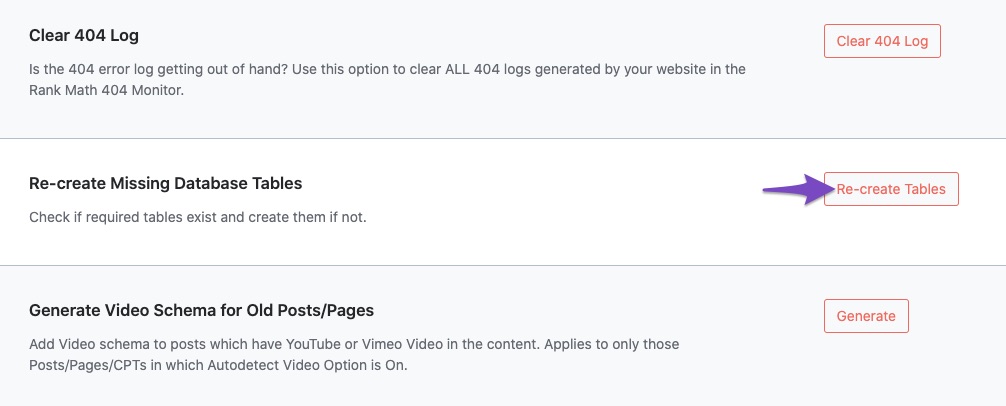
Task: Click the word 'Old' in the video schema heading
Action: (260, 311)
